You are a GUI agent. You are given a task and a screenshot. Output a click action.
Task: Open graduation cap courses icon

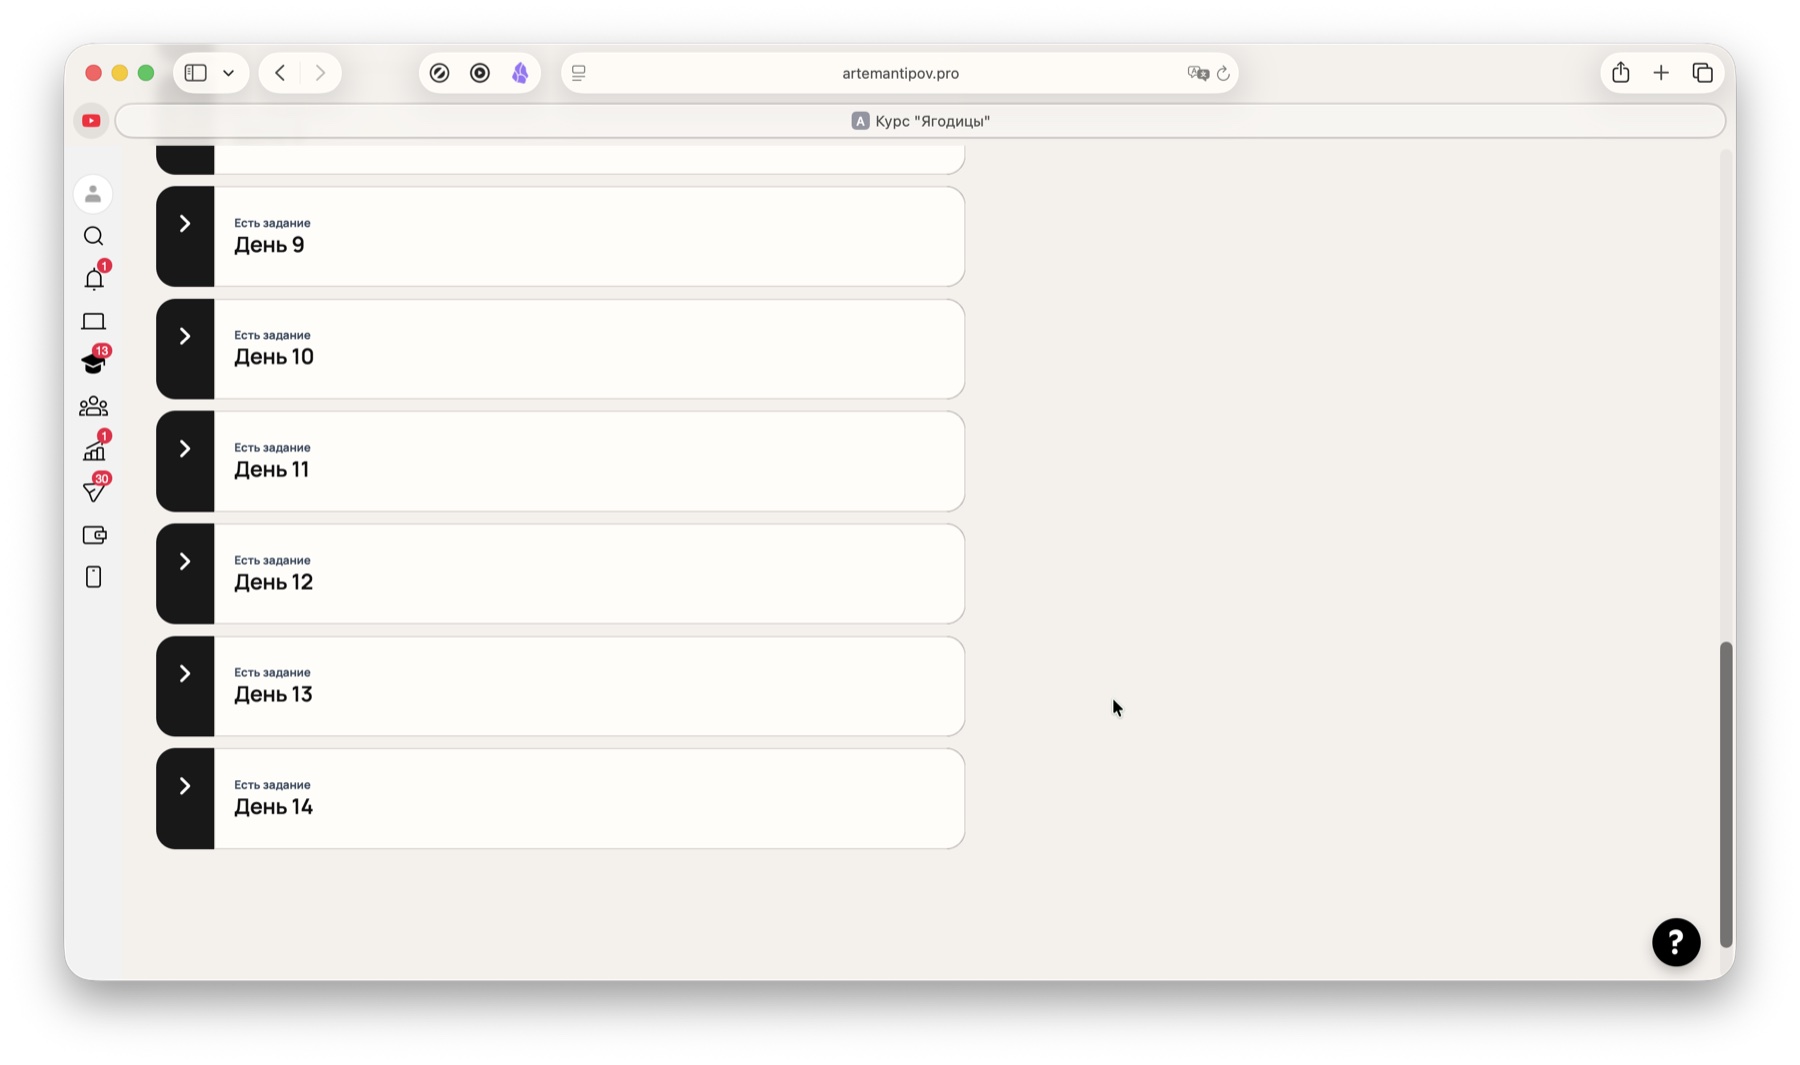(x=94, y=363)
